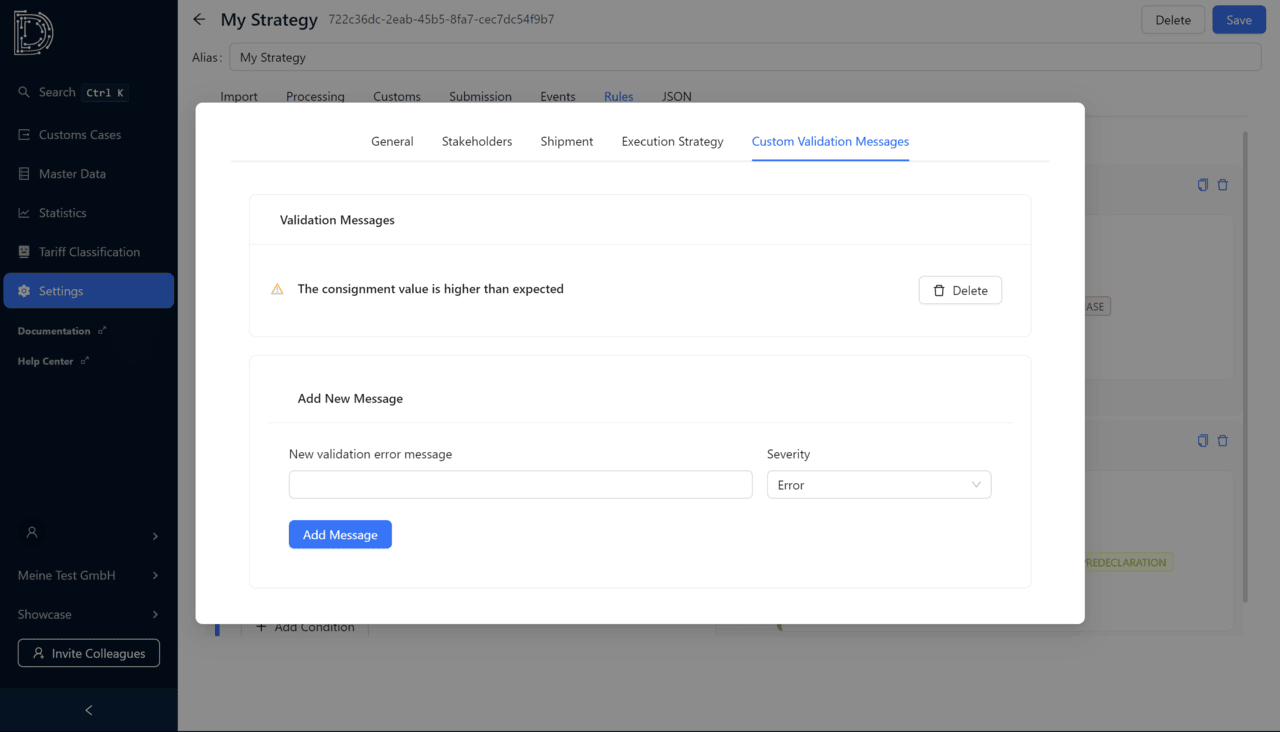Click the Add Message button
Image resolution: width=1280 pixels, height=732 pixels.
(x=340, y=534)
